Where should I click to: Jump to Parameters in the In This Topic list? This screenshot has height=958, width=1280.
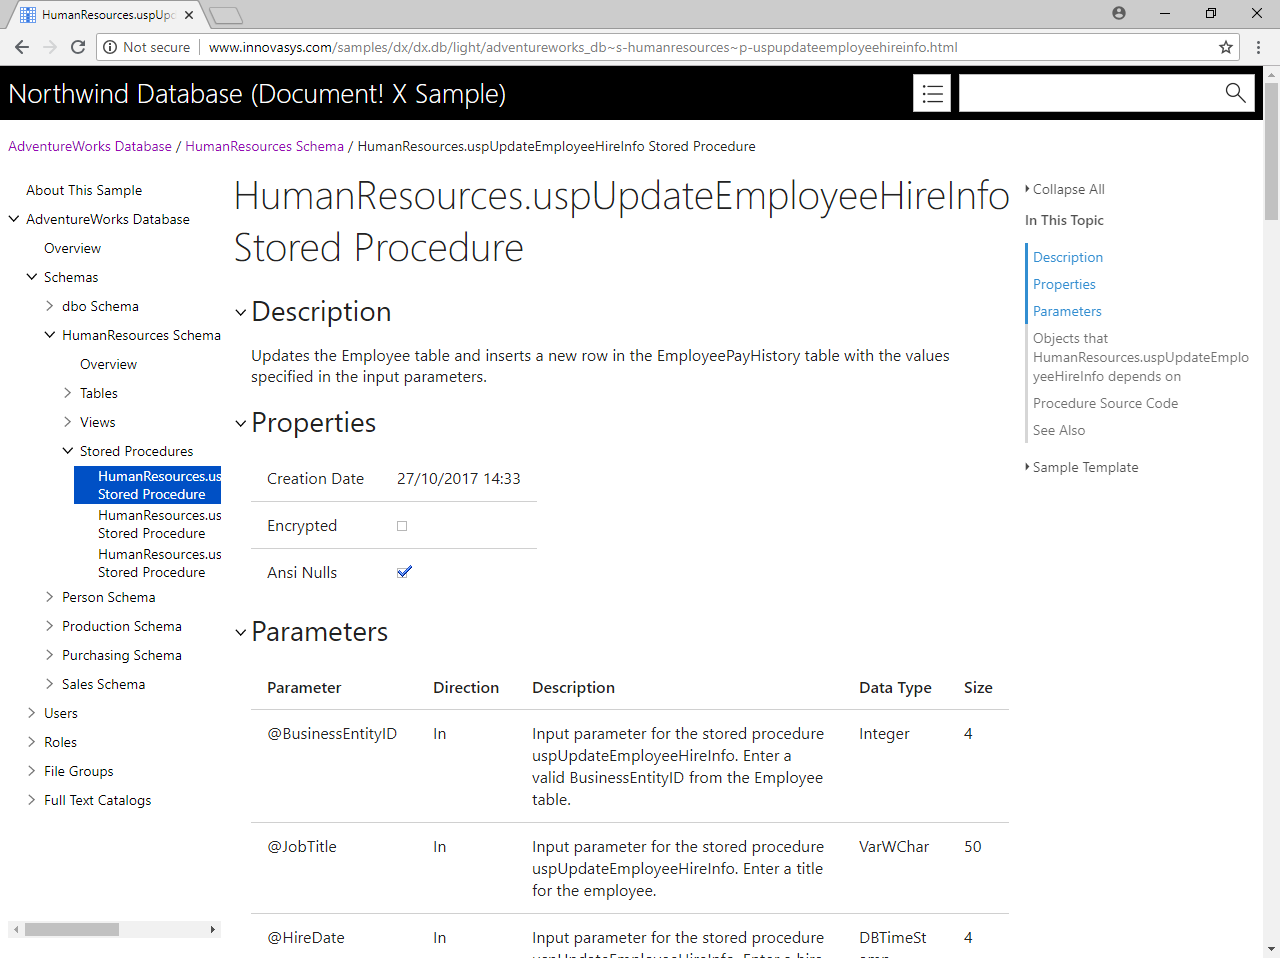pos(1067,311)
